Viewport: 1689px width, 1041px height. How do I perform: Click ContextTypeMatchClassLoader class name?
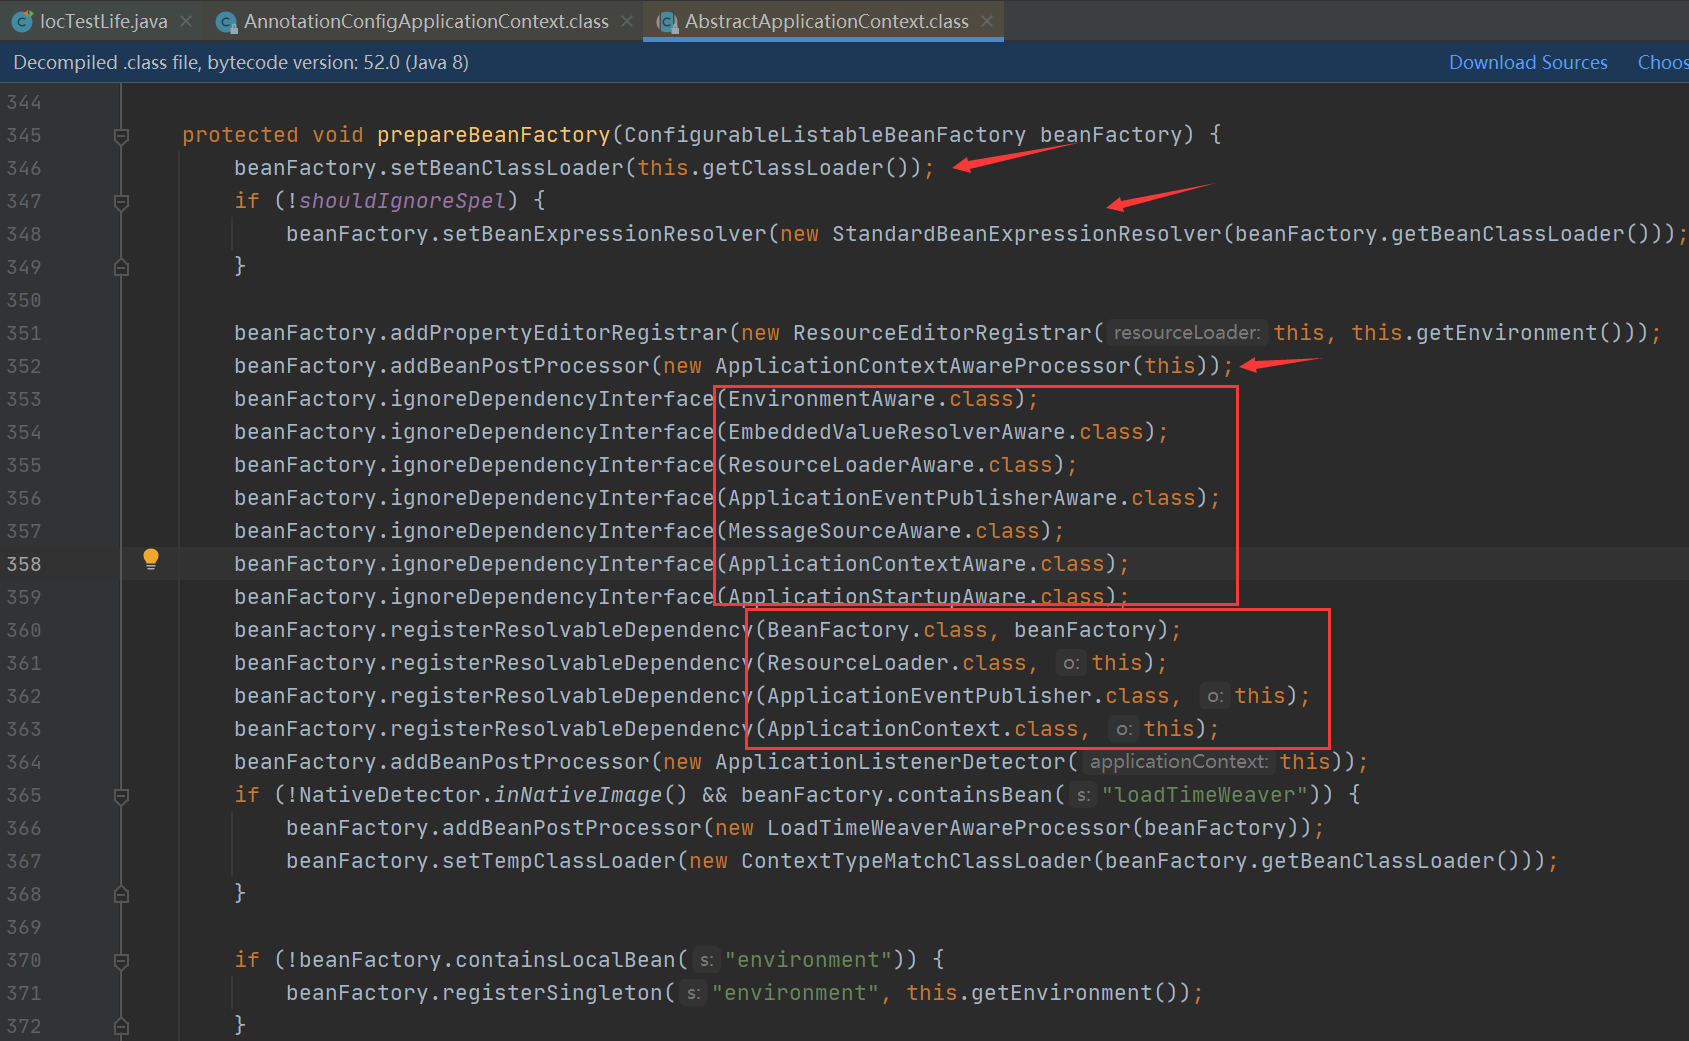point(917,861)
